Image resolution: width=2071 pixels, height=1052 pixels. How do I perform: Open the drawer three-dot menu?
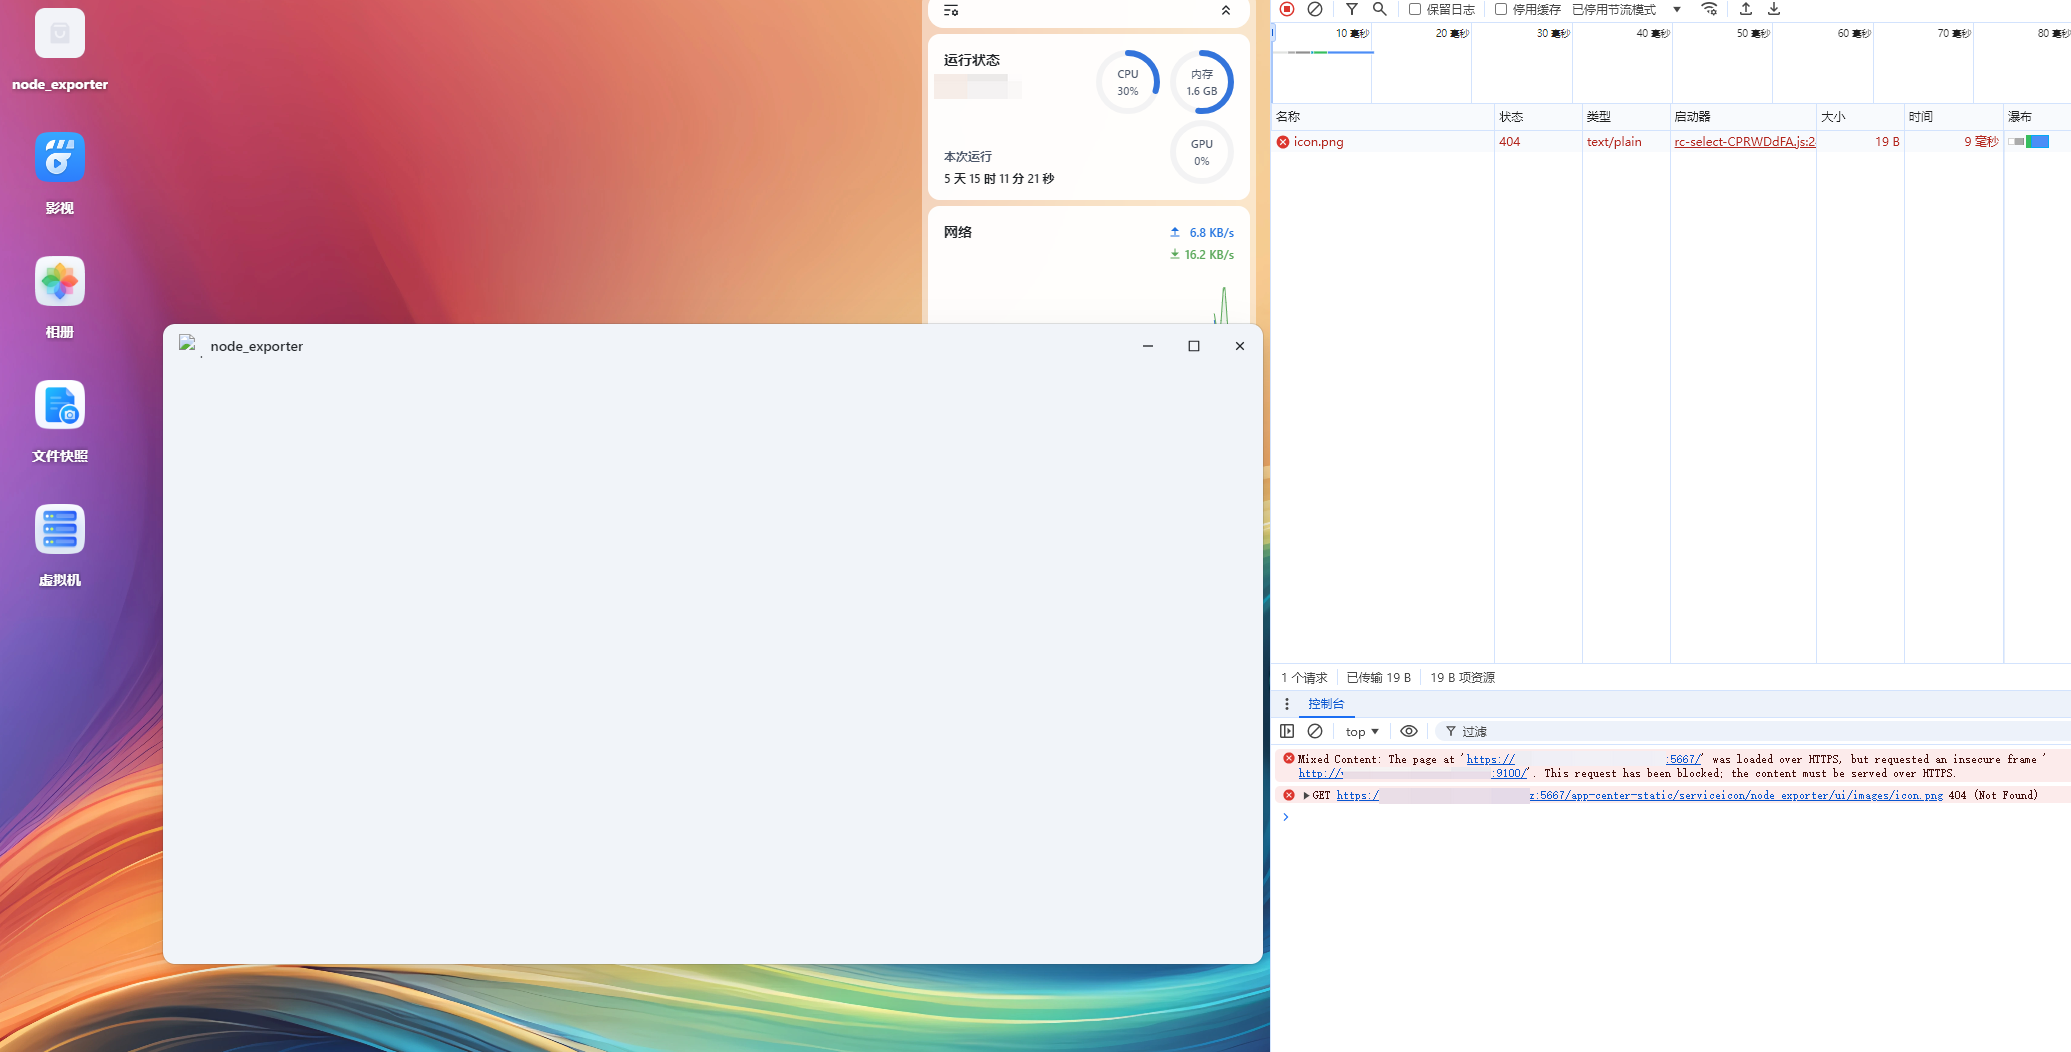1287,704
